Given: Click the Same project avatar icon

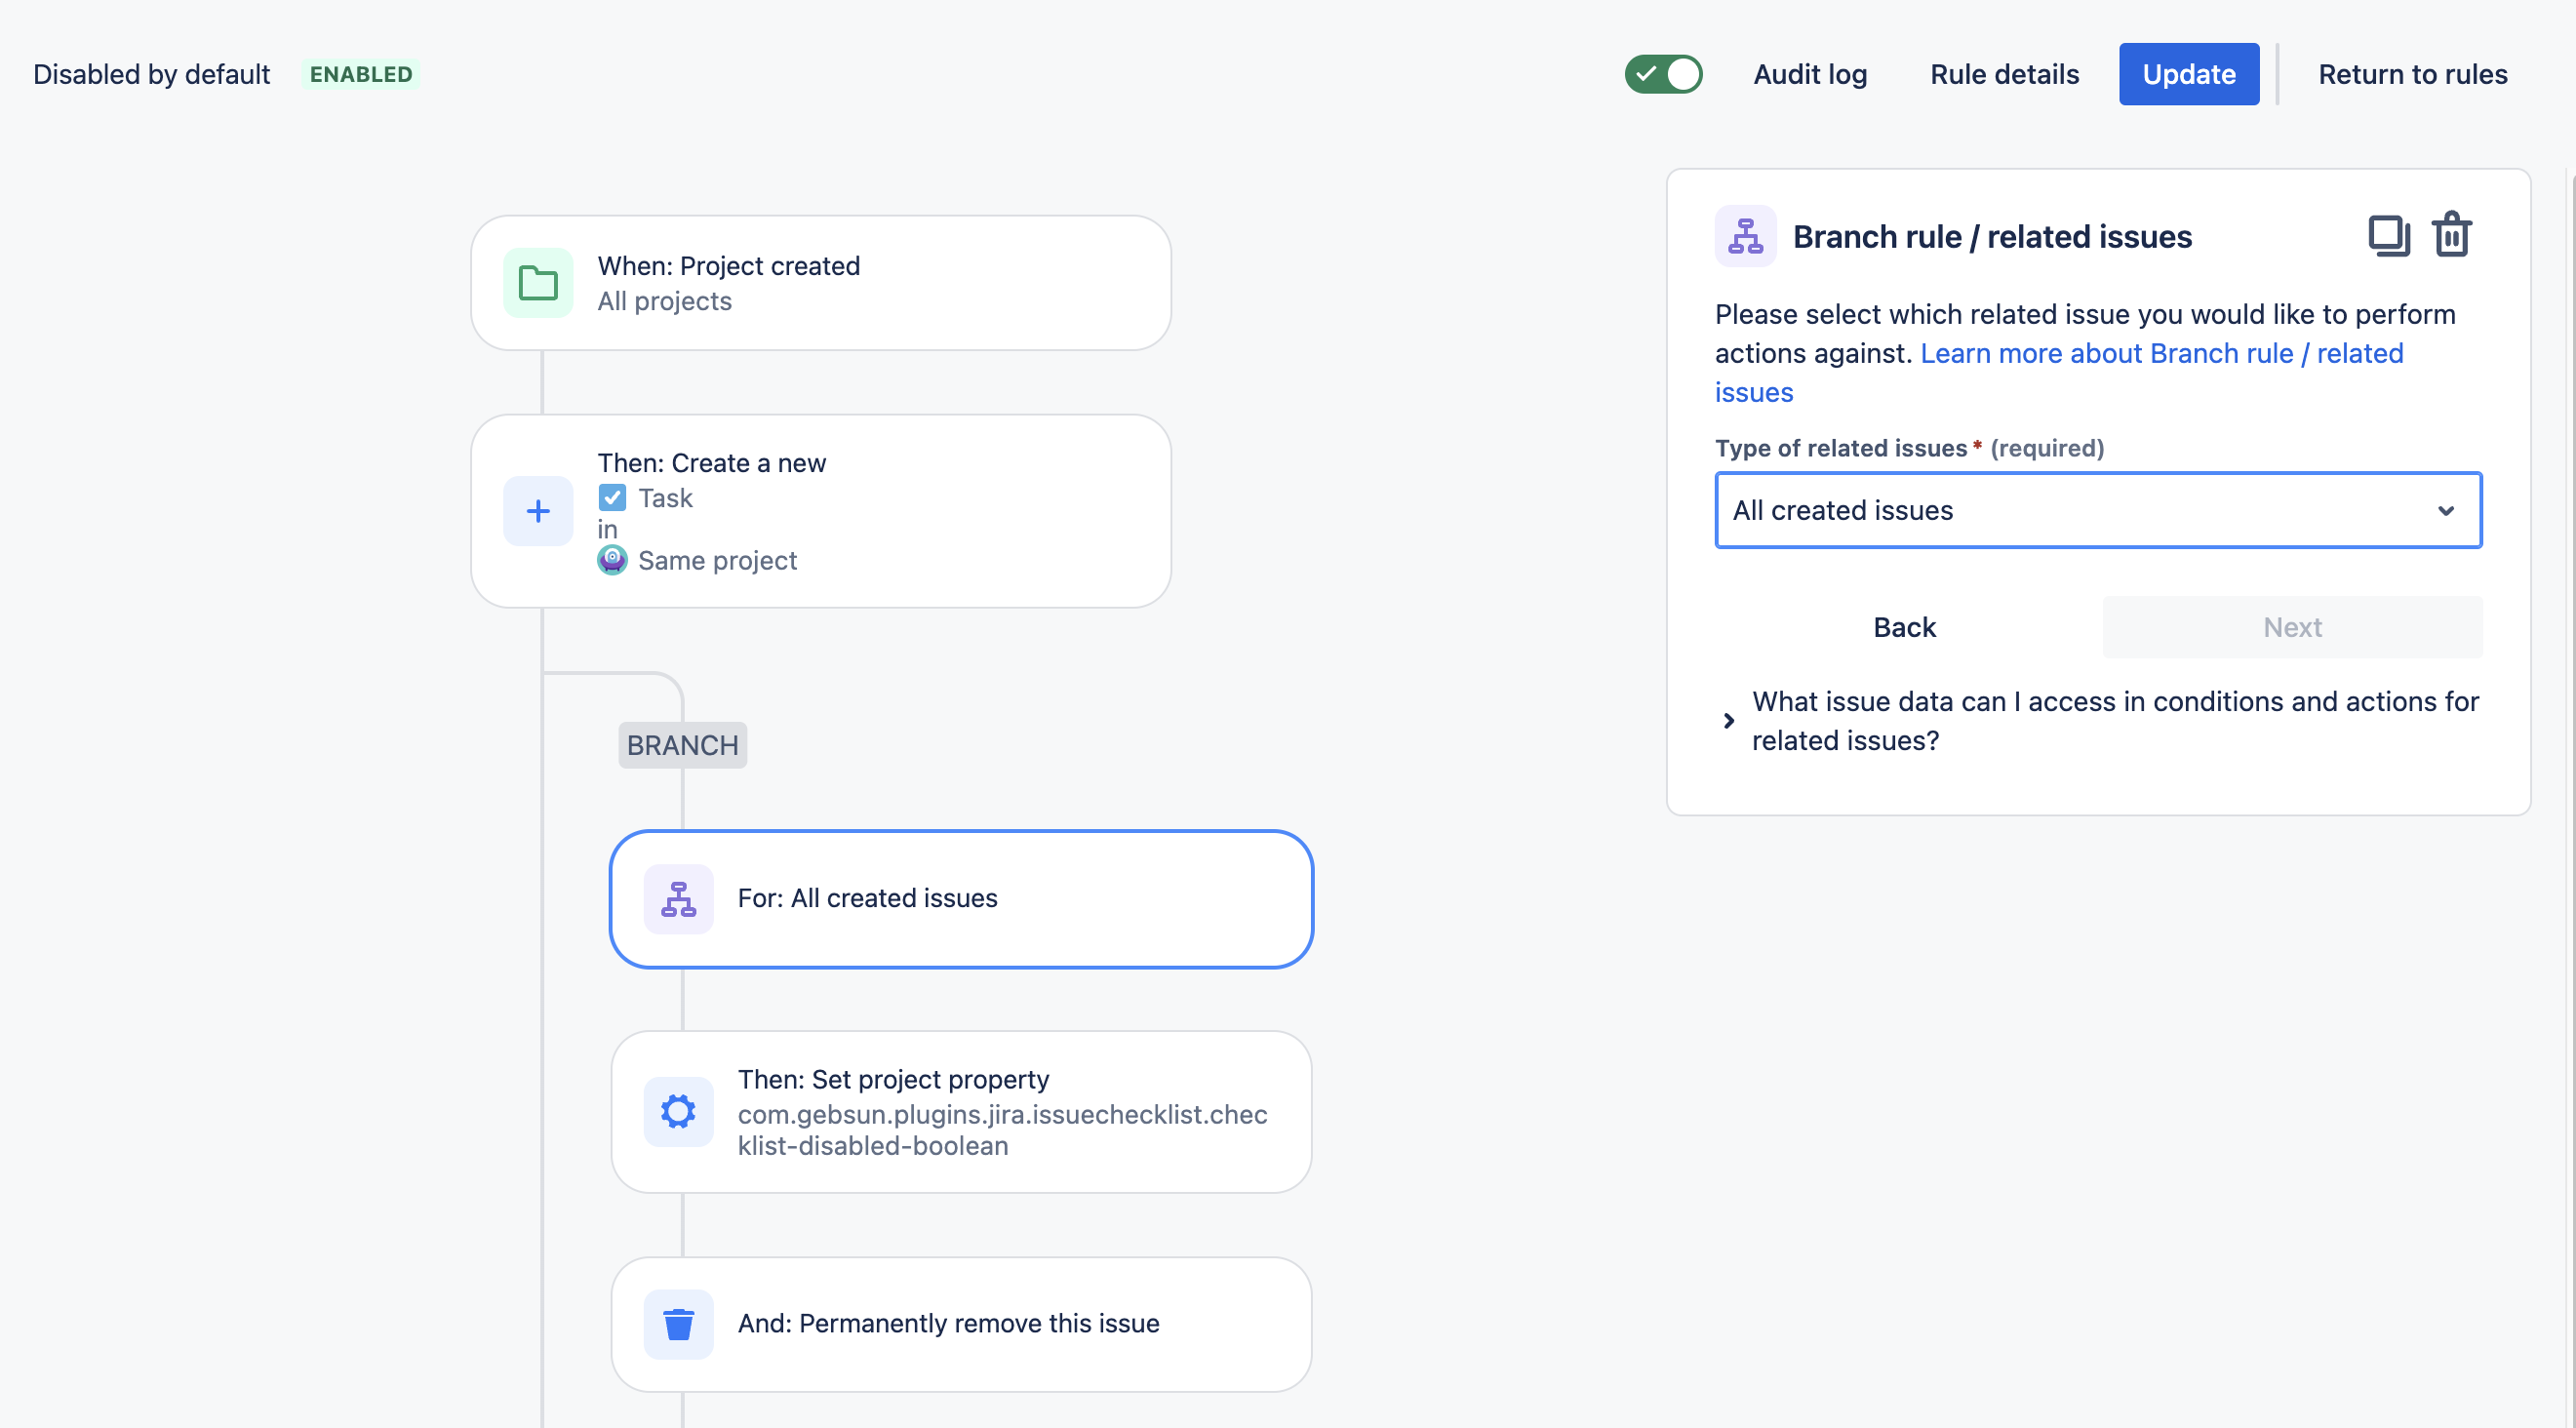Looking at the screenshot, I should pyautogui.click(x=612, y=560).
